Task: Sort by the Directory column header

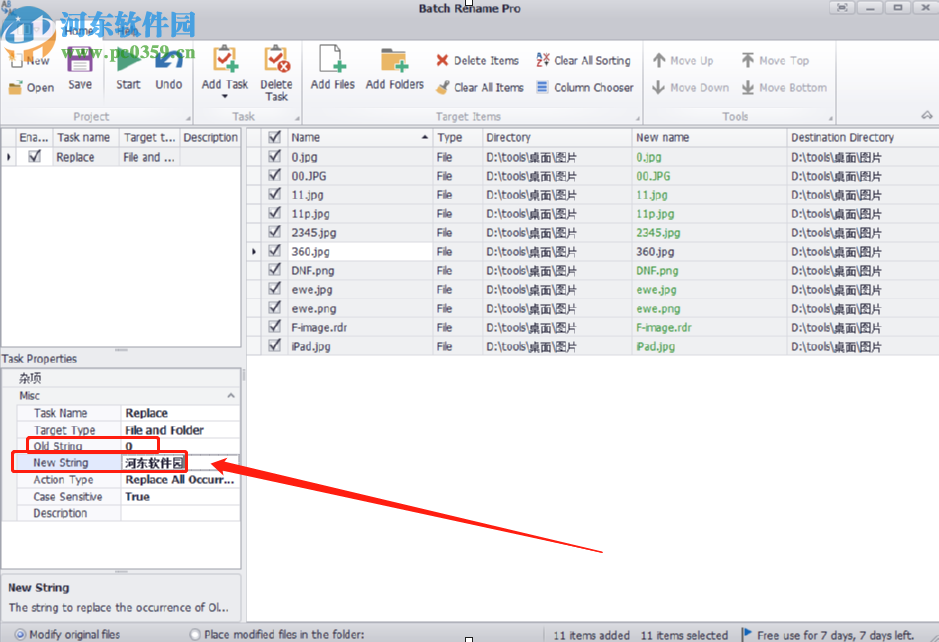Action: coord(557,137)
